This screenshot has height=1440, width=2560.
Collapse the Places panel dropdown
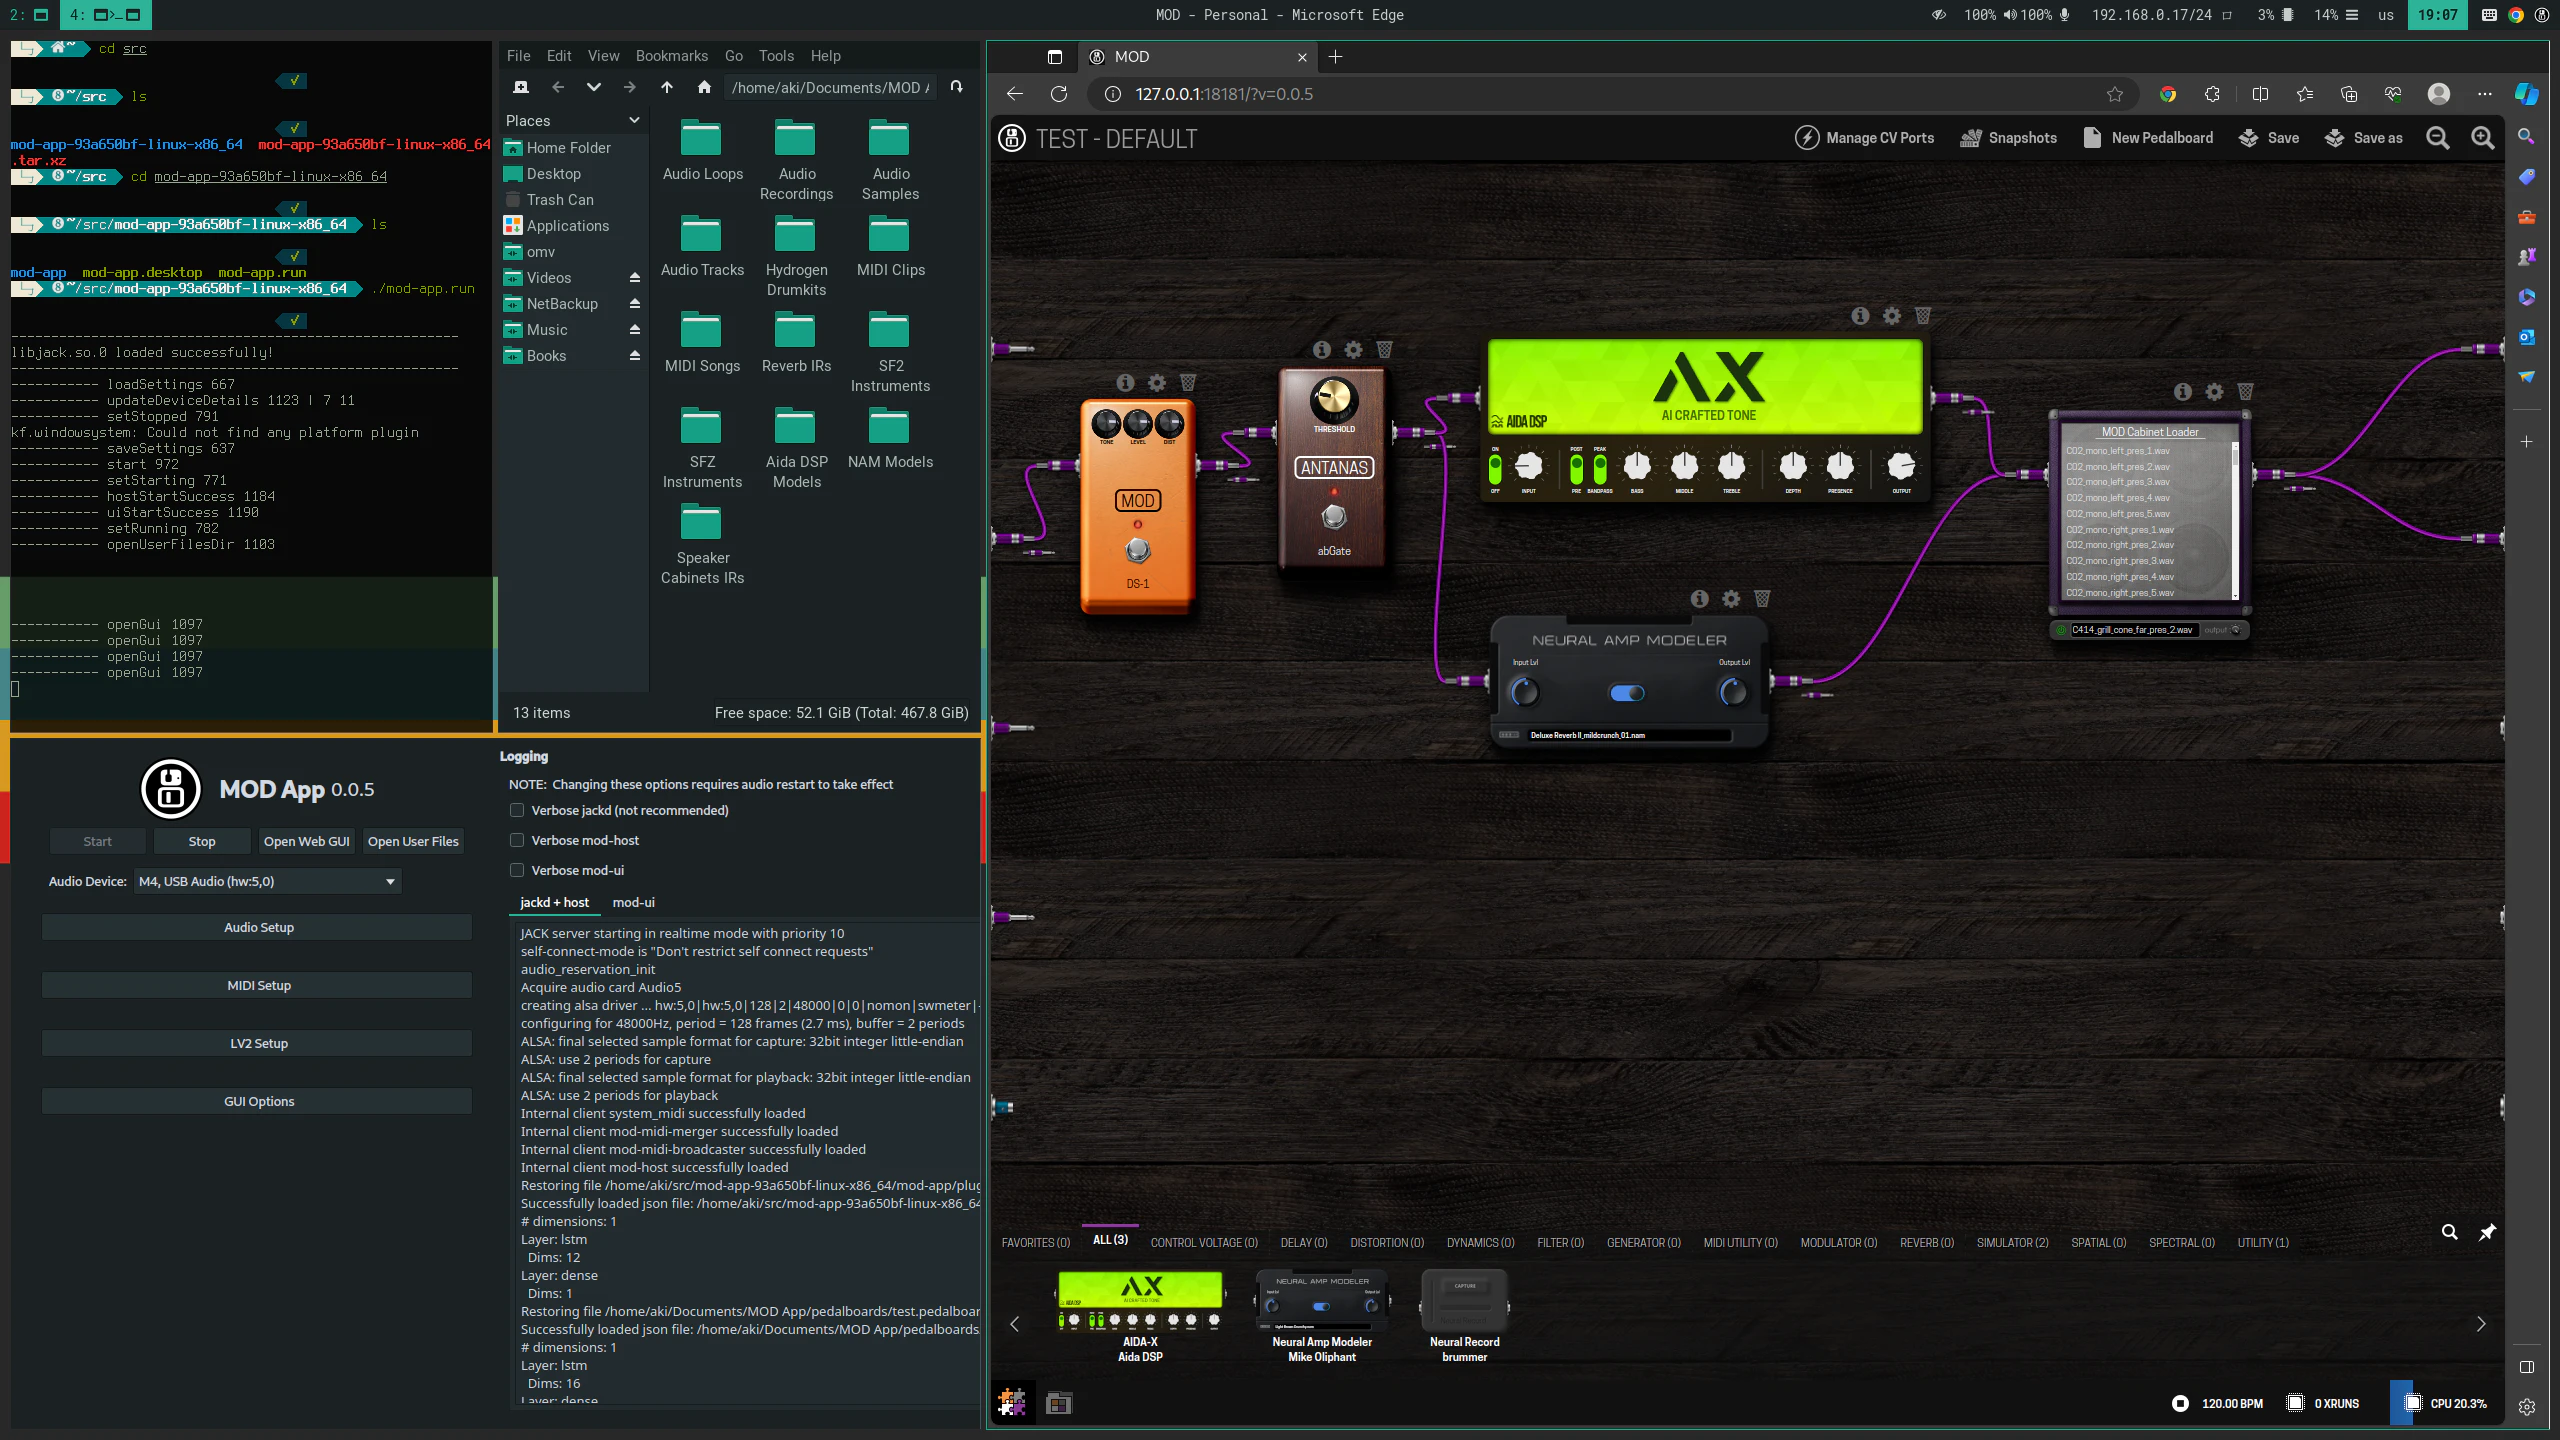634,120
